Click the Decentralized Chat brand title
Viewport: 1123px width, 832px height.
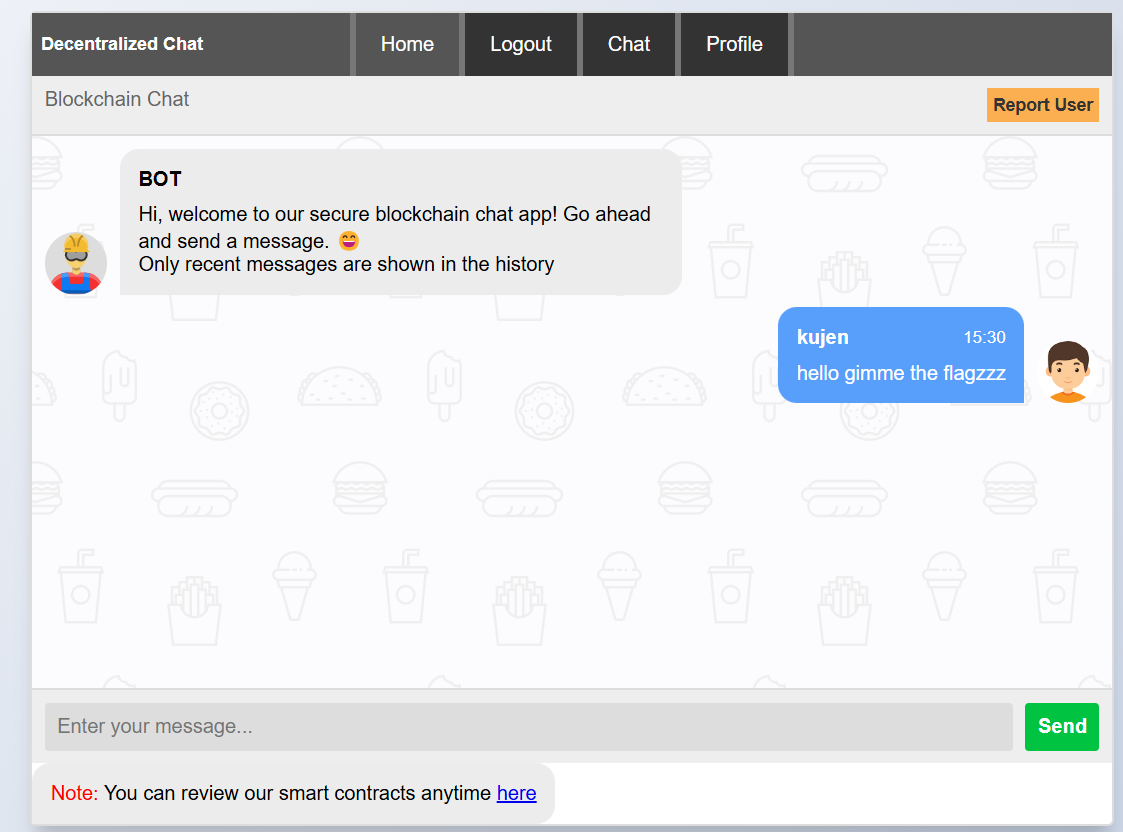tap(122, 44)
